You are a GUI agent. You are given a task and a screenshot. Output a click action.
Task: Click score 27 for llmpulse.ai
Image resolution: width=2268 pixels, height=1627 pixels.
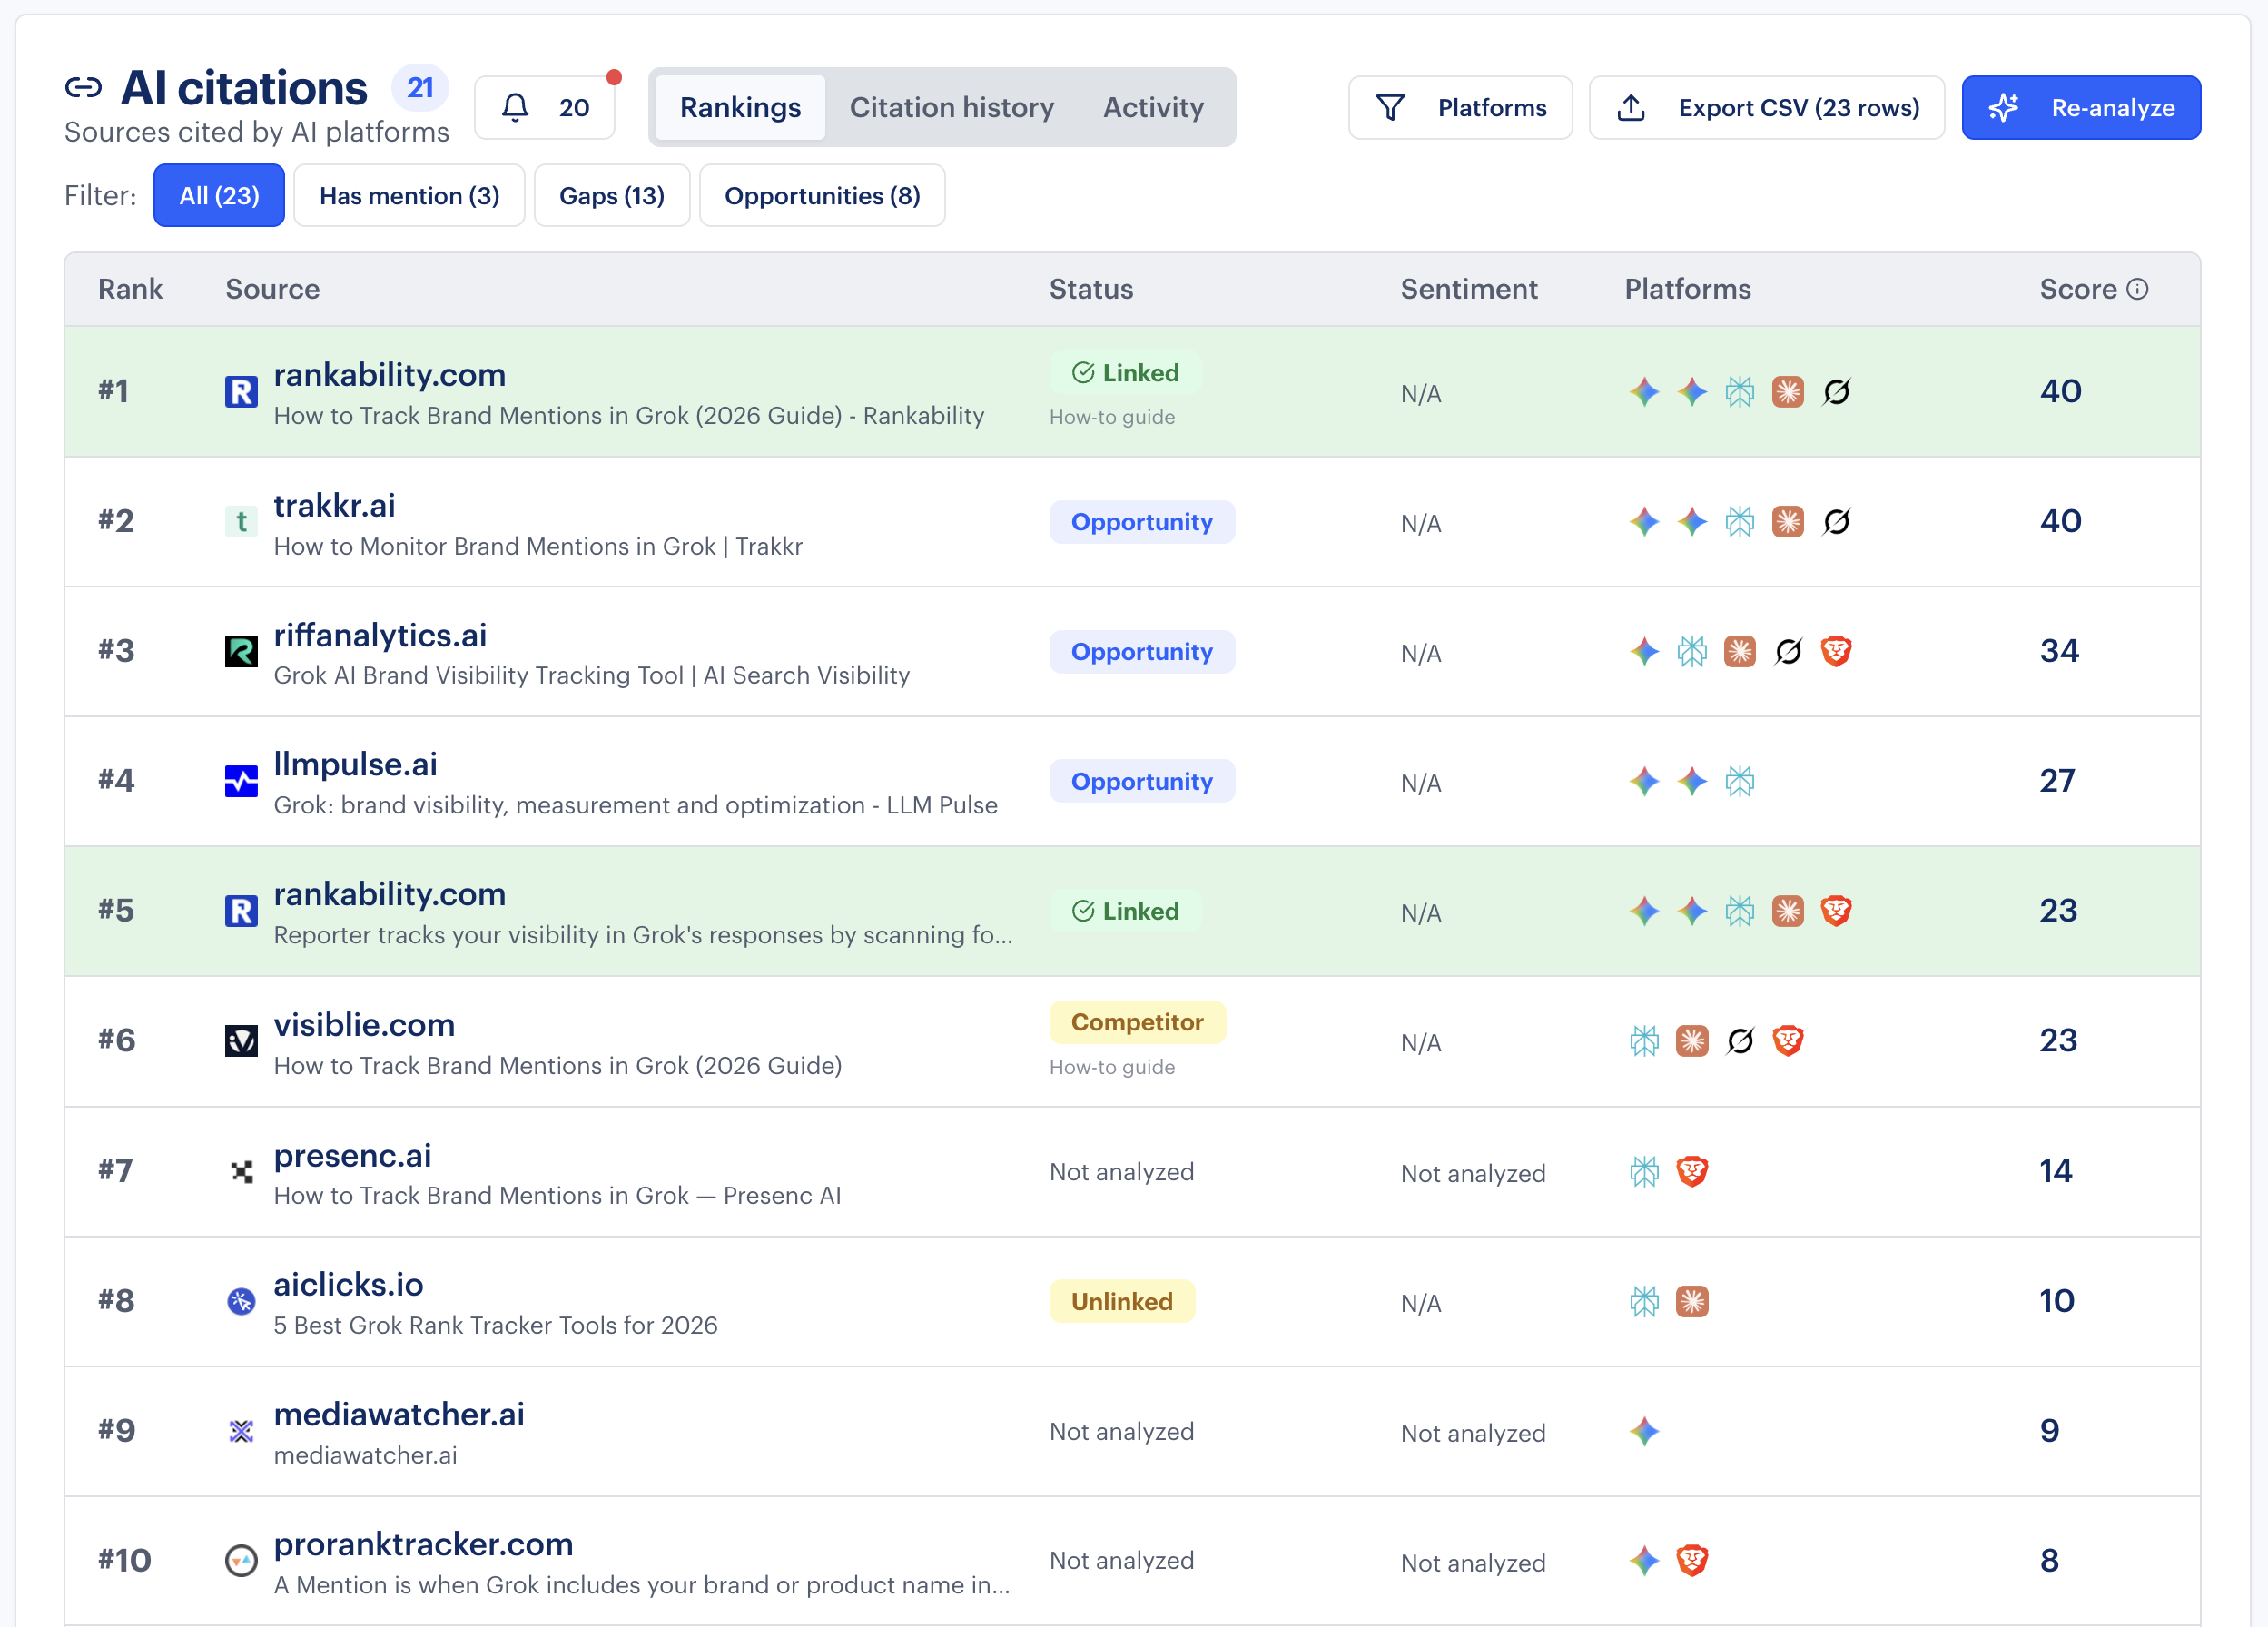(2057, 781)
